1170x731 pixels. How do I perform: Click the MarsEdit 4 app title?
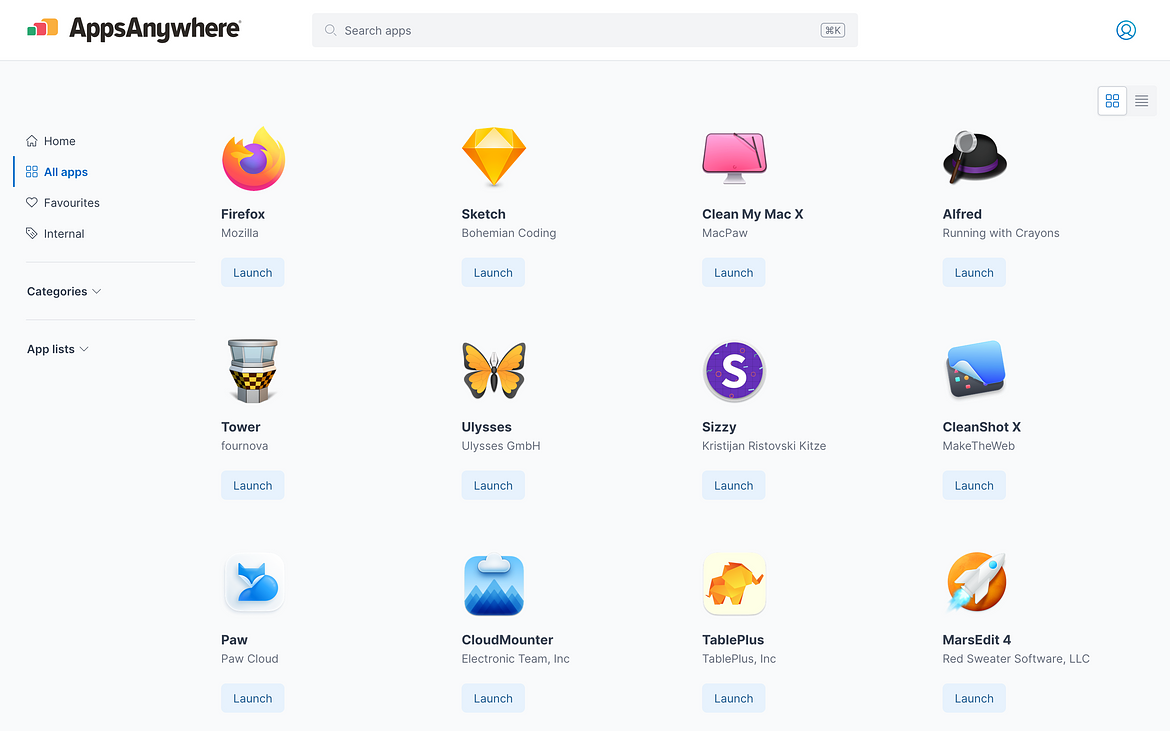pos(976,640)
